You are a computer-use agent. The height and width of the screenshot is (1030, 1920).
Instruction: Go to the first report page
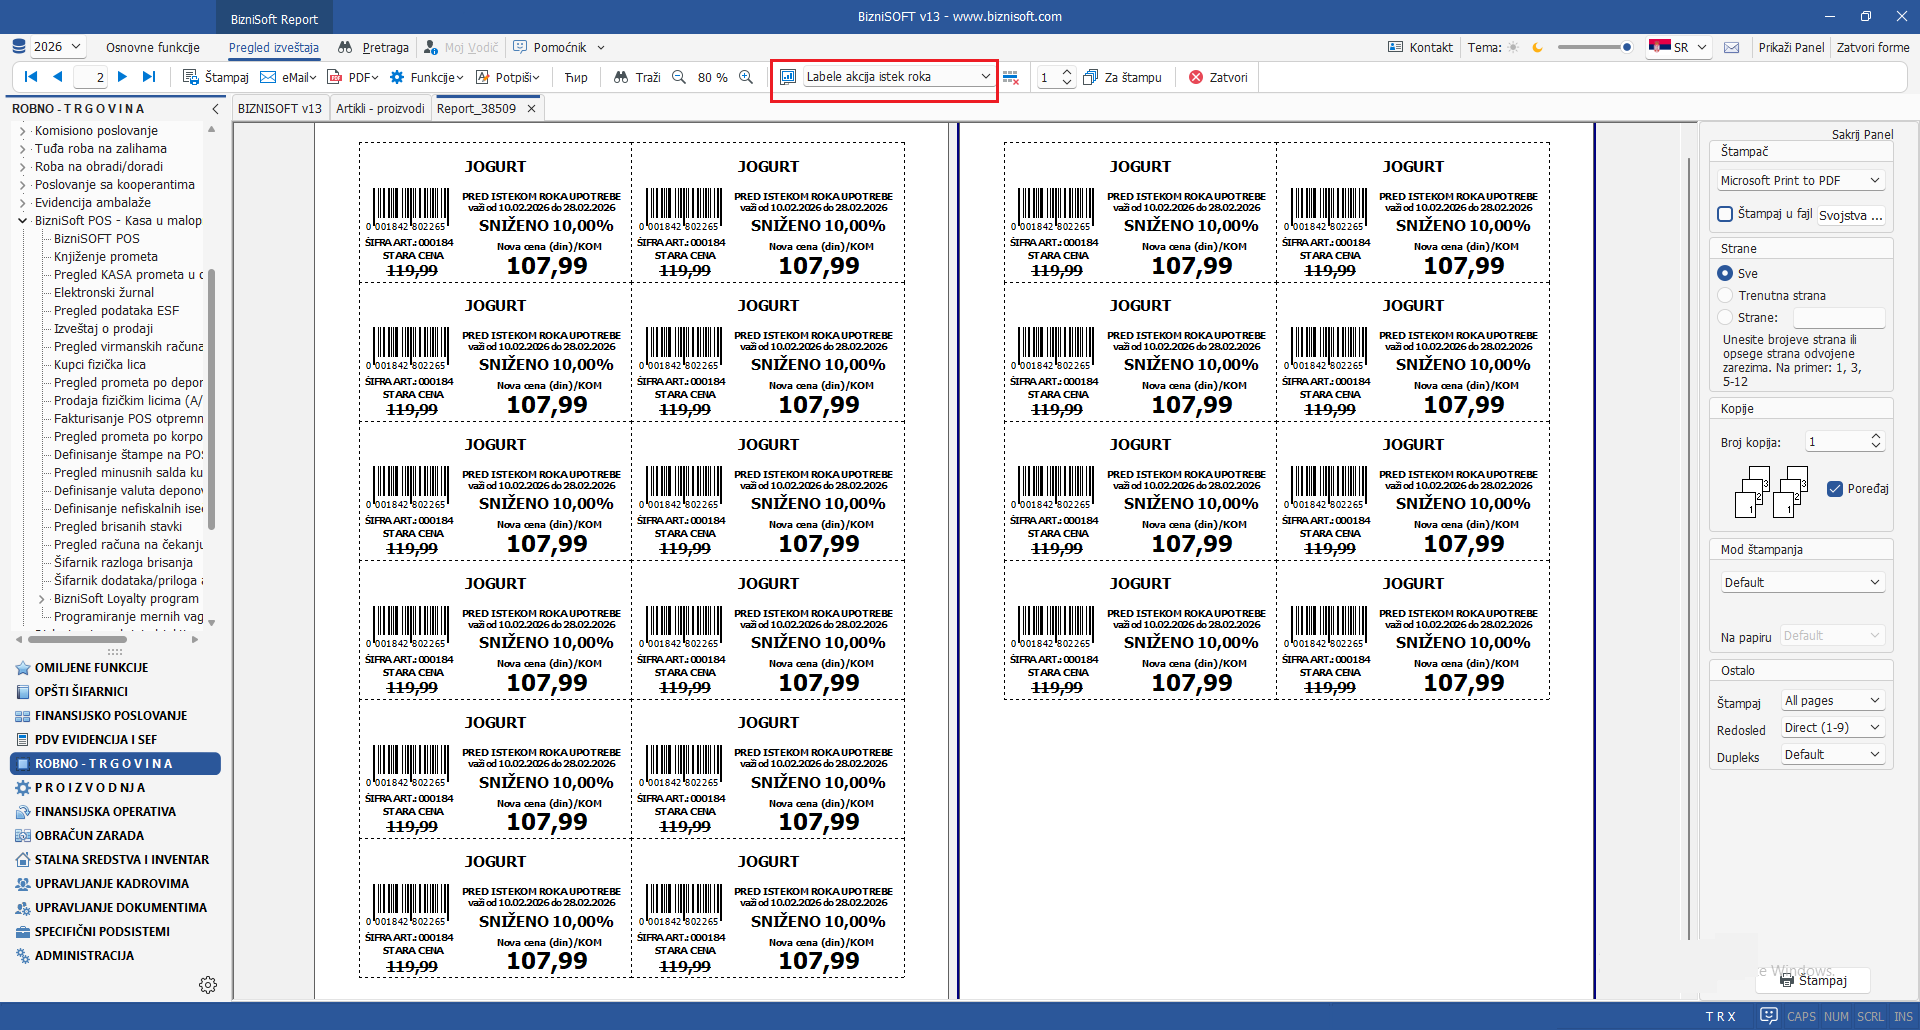(x=31, y=77)
